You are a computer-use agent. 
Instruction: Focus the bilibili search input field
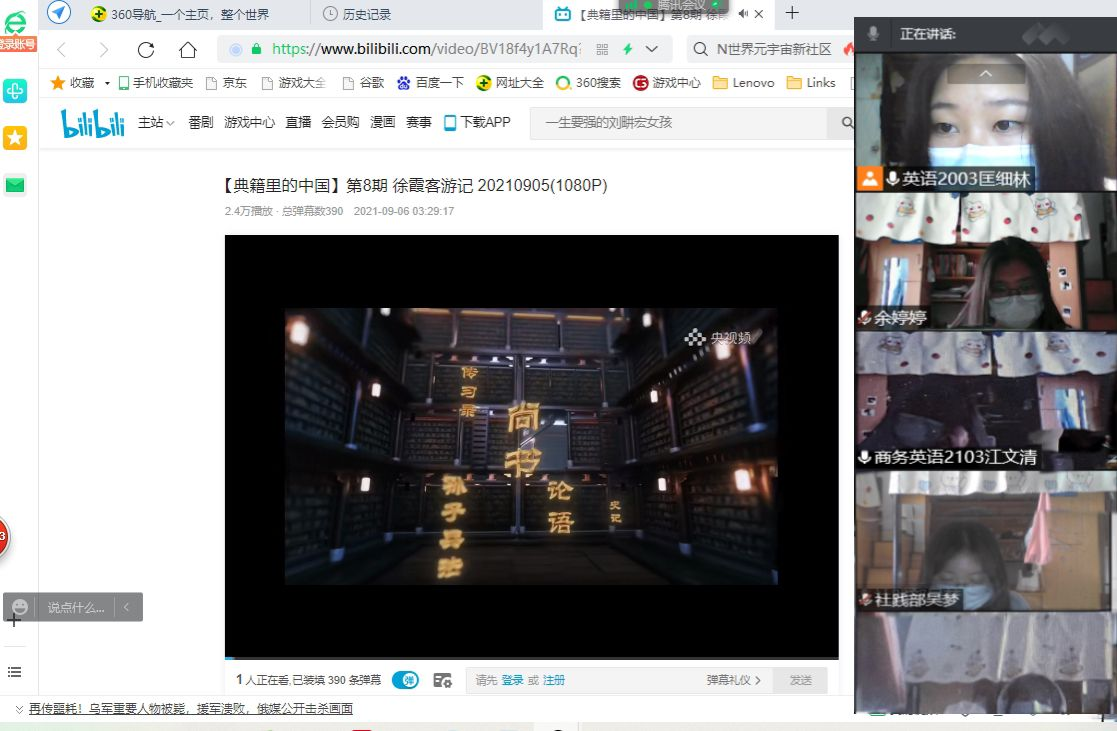pos(679,123)
